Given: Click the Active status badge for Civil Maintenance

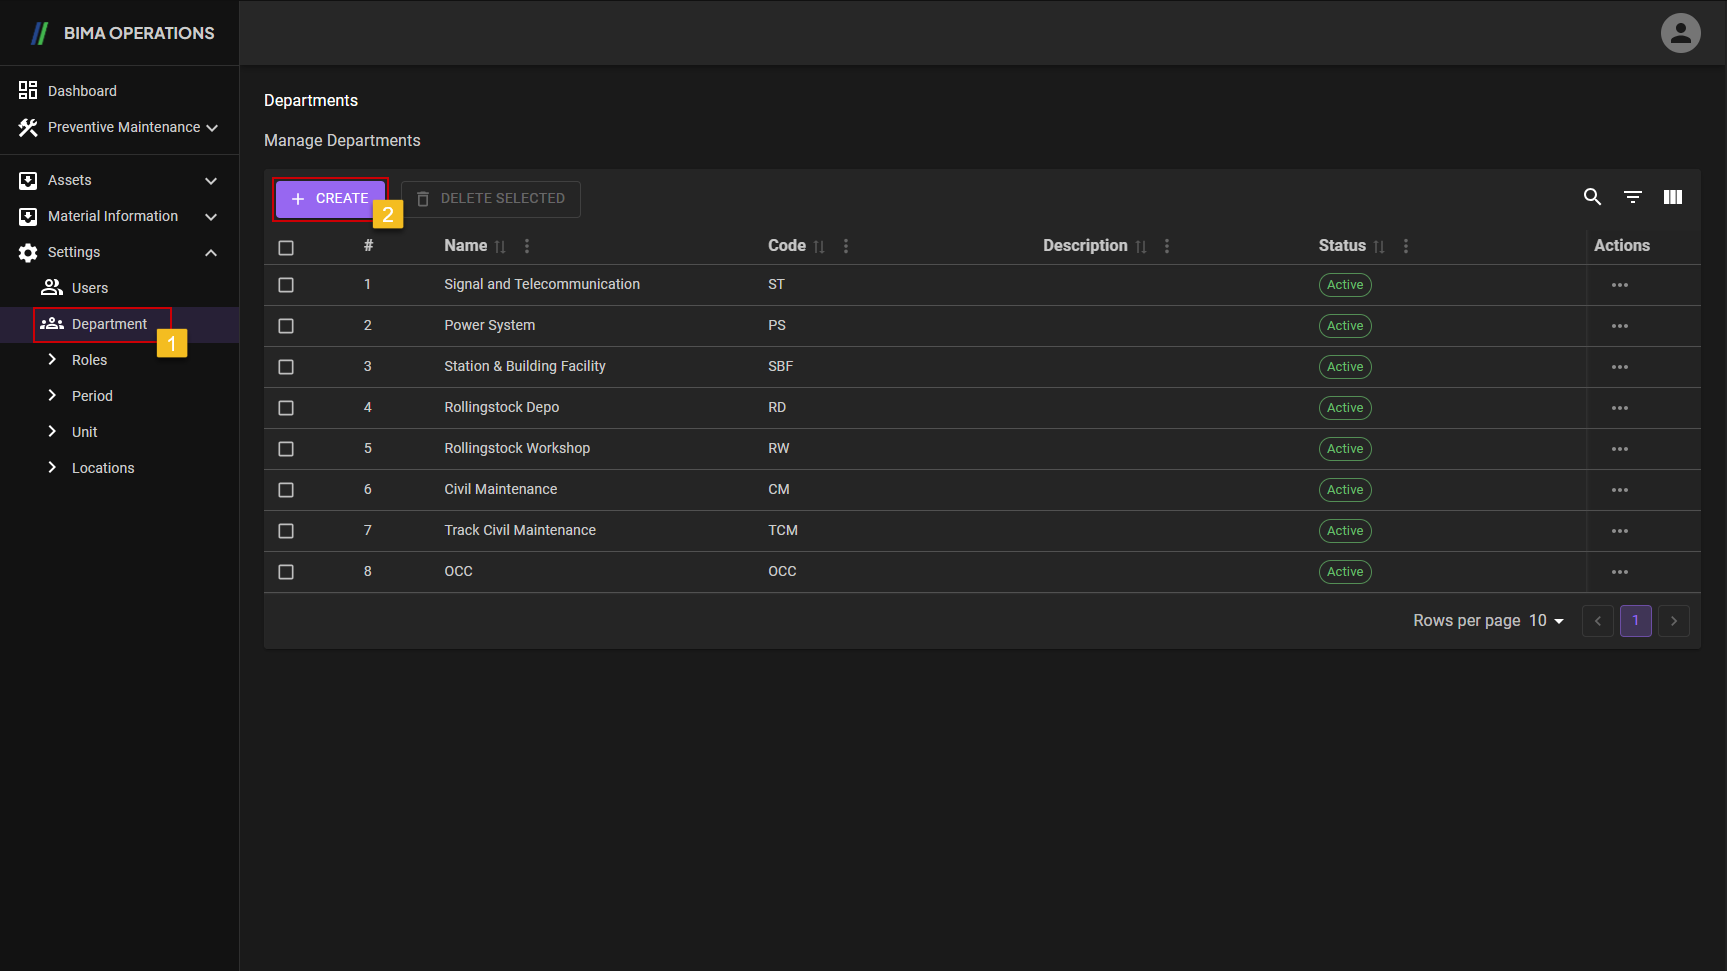Looking at the screenshot, I should 1344,490.
